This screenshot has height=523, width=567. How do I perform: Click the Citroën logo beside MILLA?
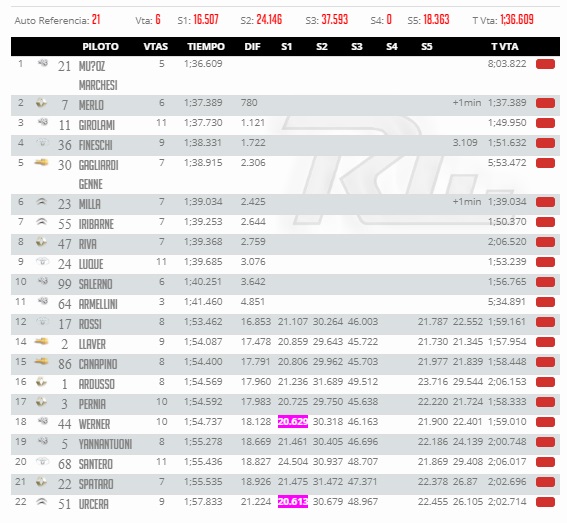pos(42,202)
